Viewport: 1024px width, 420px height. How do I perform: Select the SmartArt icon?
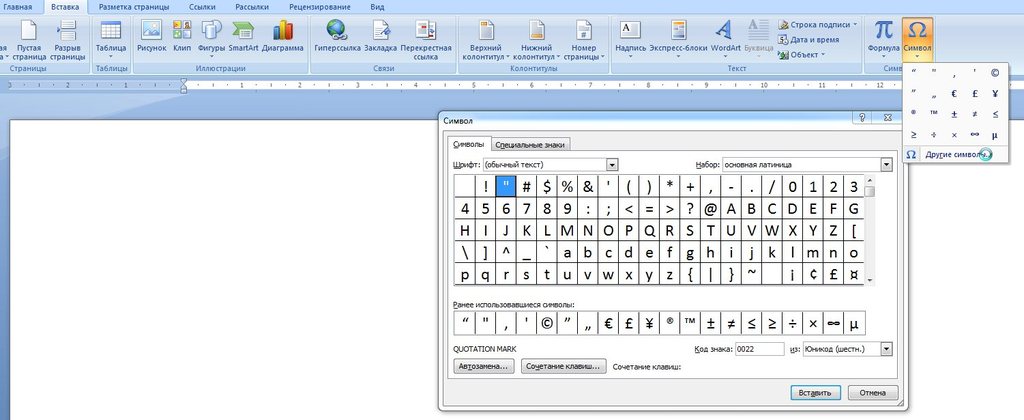243,31
